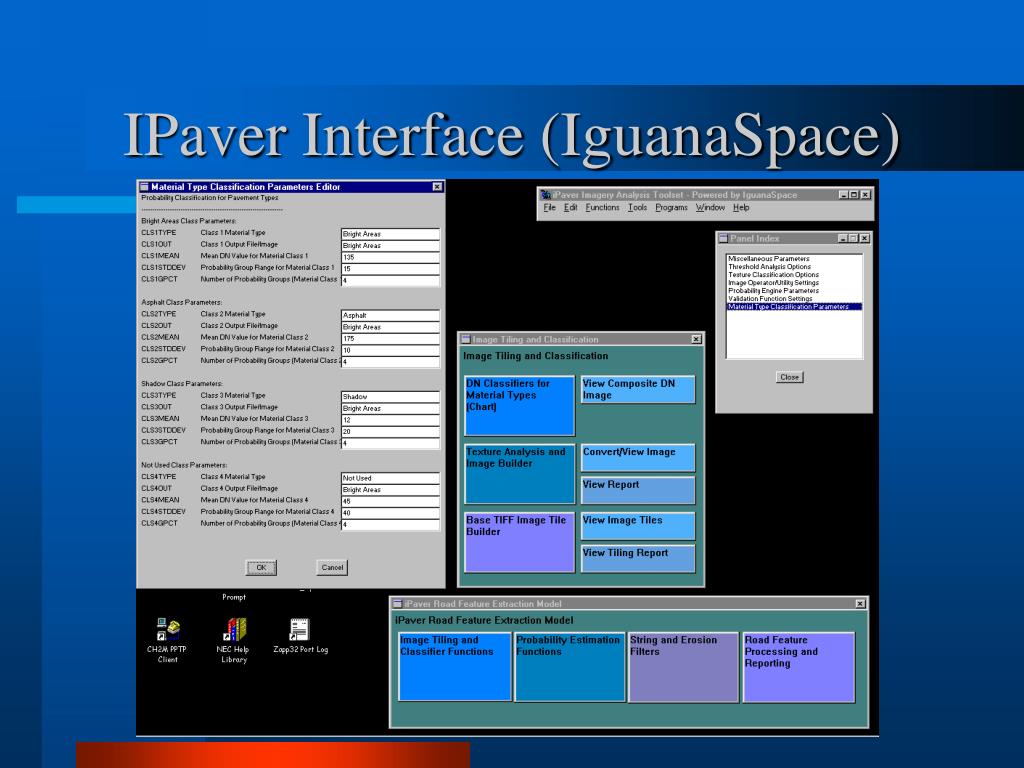
Task: Open the Edit menu
Action: pyautogui.click(x=571, y=208)
